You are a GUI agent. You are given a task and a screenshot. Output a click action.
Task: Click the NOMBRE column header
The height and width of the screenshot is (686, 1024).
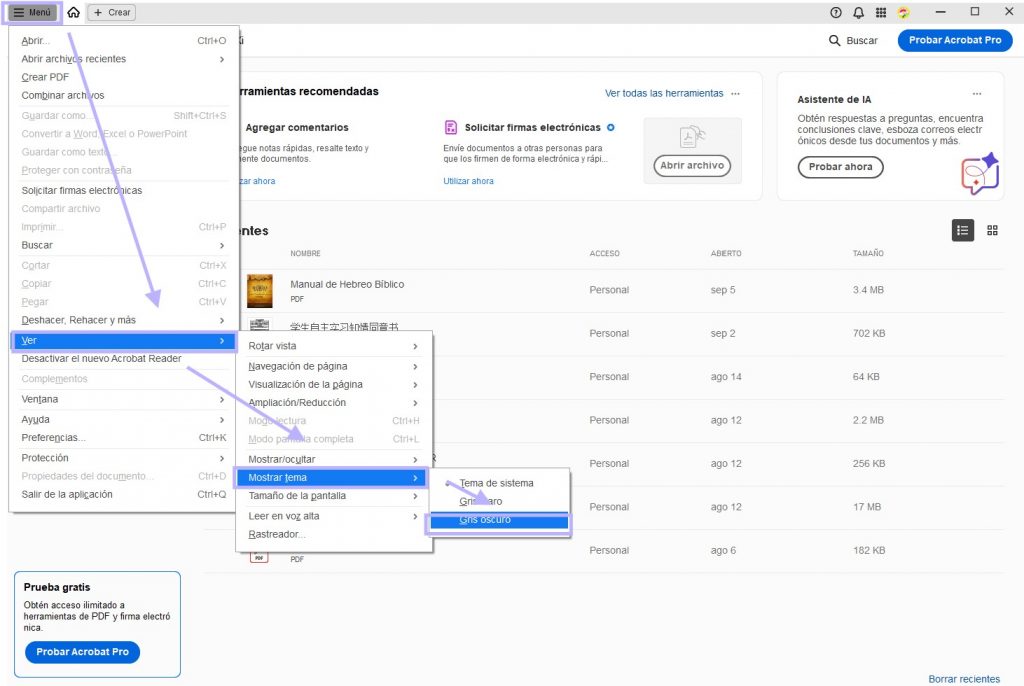click(305, 253)
